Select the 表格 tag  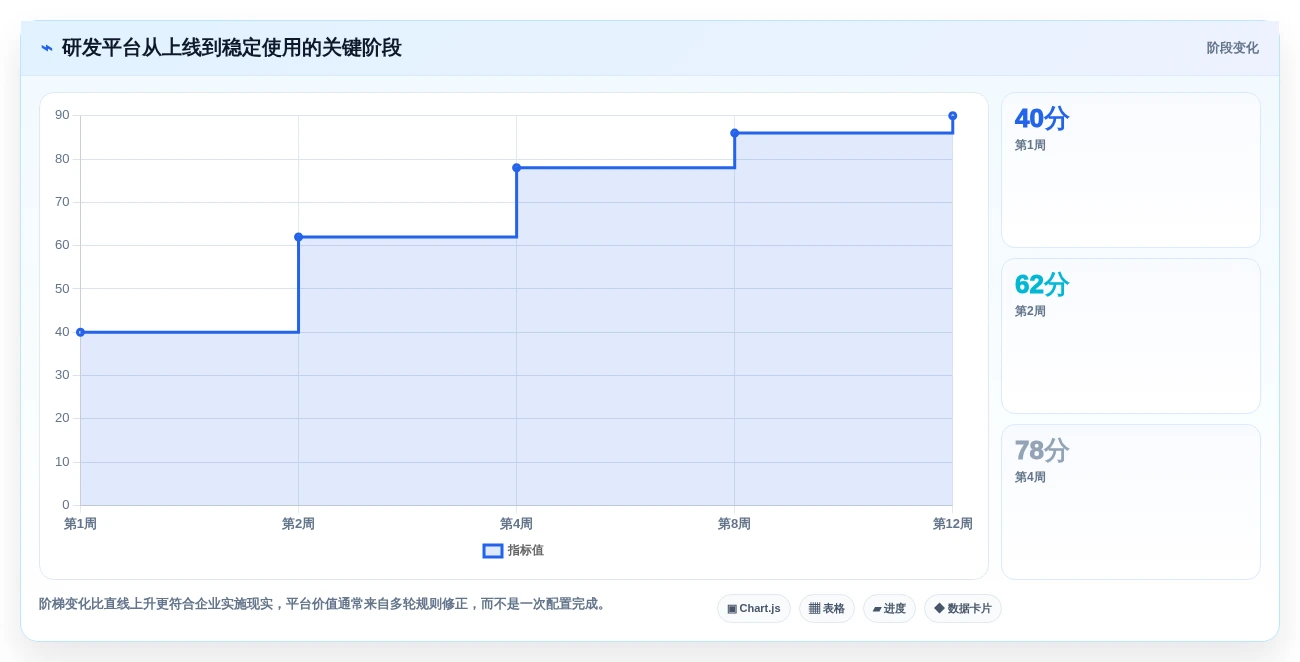(x=826, y=608)
